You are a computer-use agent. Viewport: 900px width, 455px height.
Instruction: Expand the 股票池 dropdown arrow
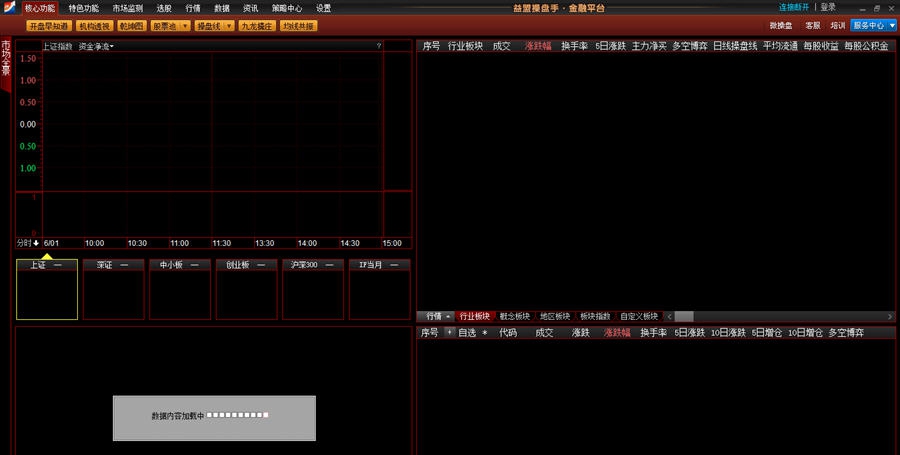pos(185,26)
